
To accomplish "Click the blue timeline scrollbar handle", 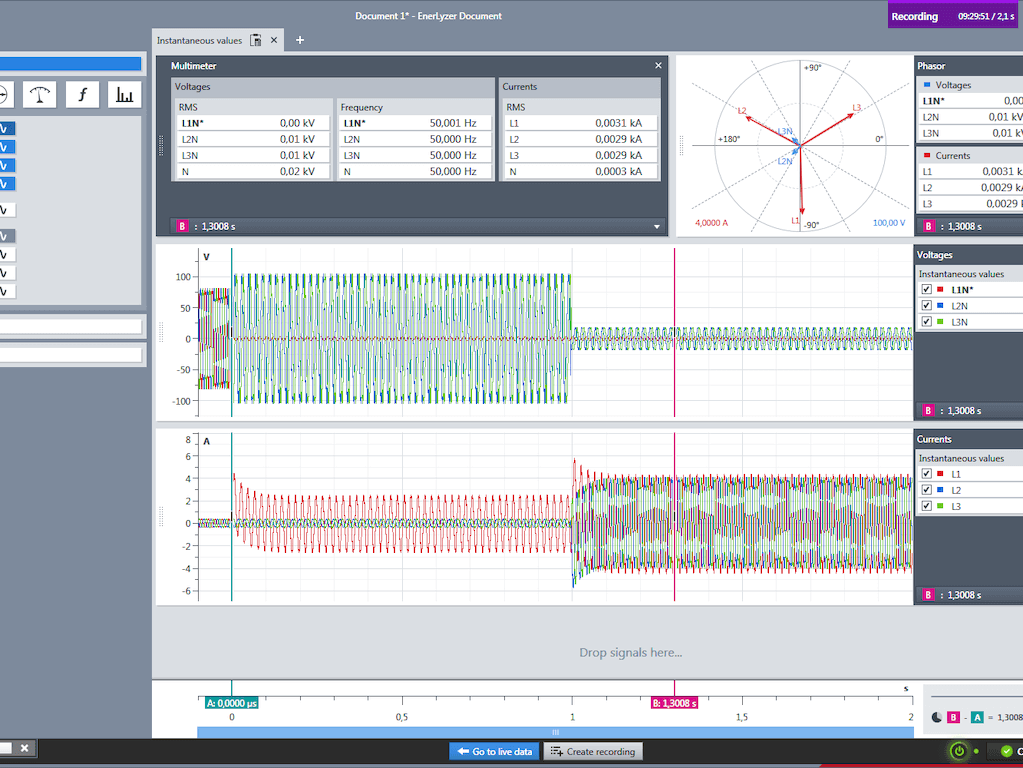I will (555, 732).
